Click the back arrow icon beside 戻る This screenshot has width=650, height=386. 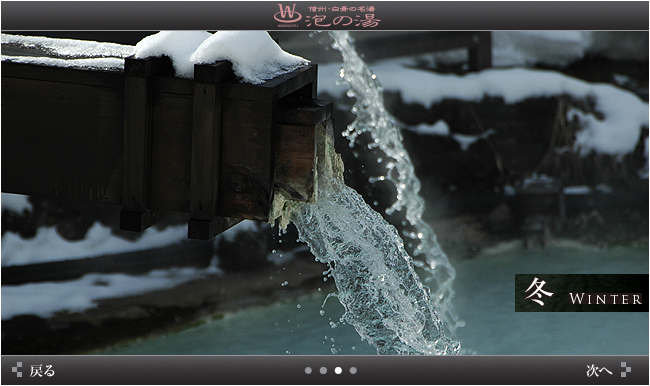coord(17,369)
